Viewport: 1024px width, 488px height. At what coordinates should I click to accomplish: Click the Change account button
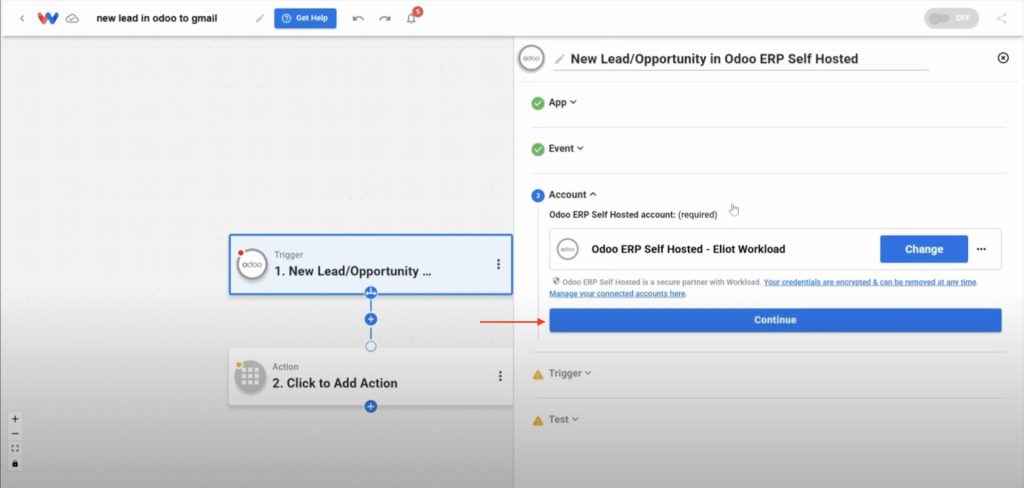(x=923, y=249)
